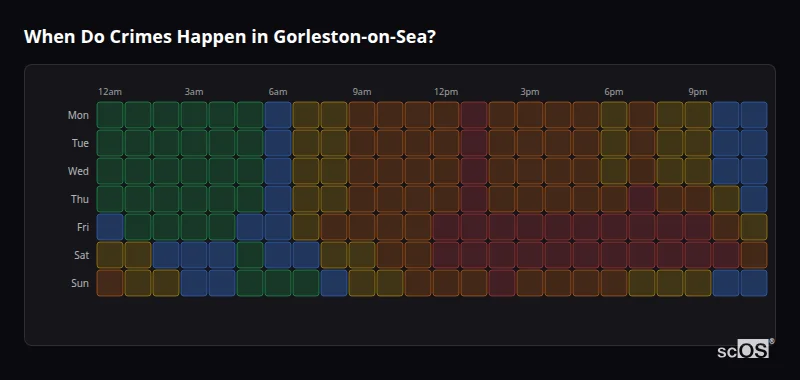Image resolution: width=800 pixels, height=380 pixels.
Task: Click the '12pm' hour axis label
Action: (x=446, y=92)
